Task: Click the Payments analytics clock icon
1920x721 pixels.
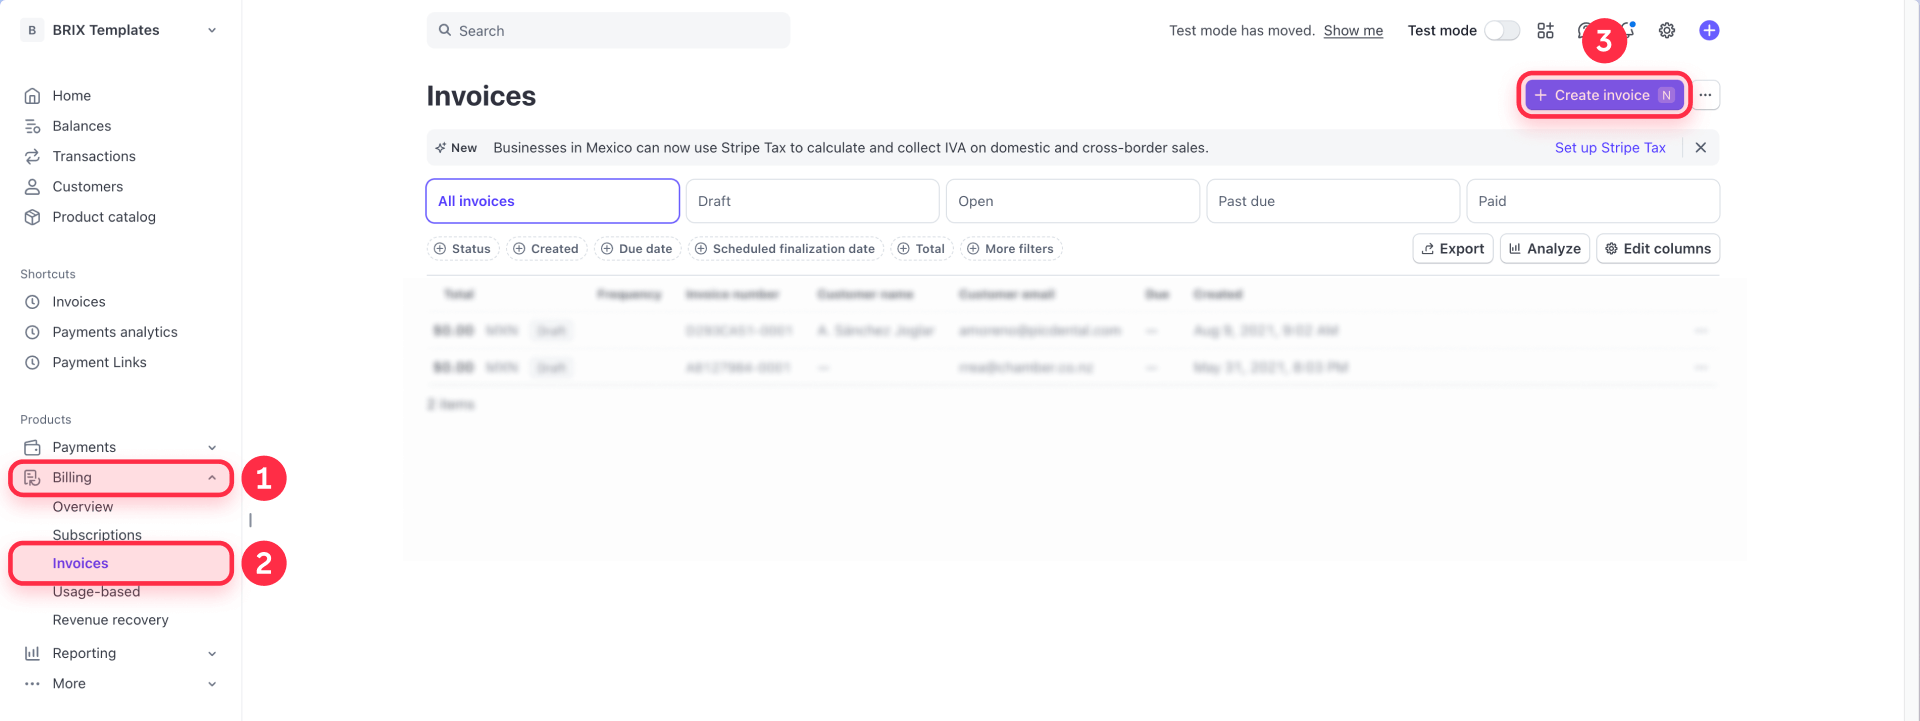Action: 32,332
